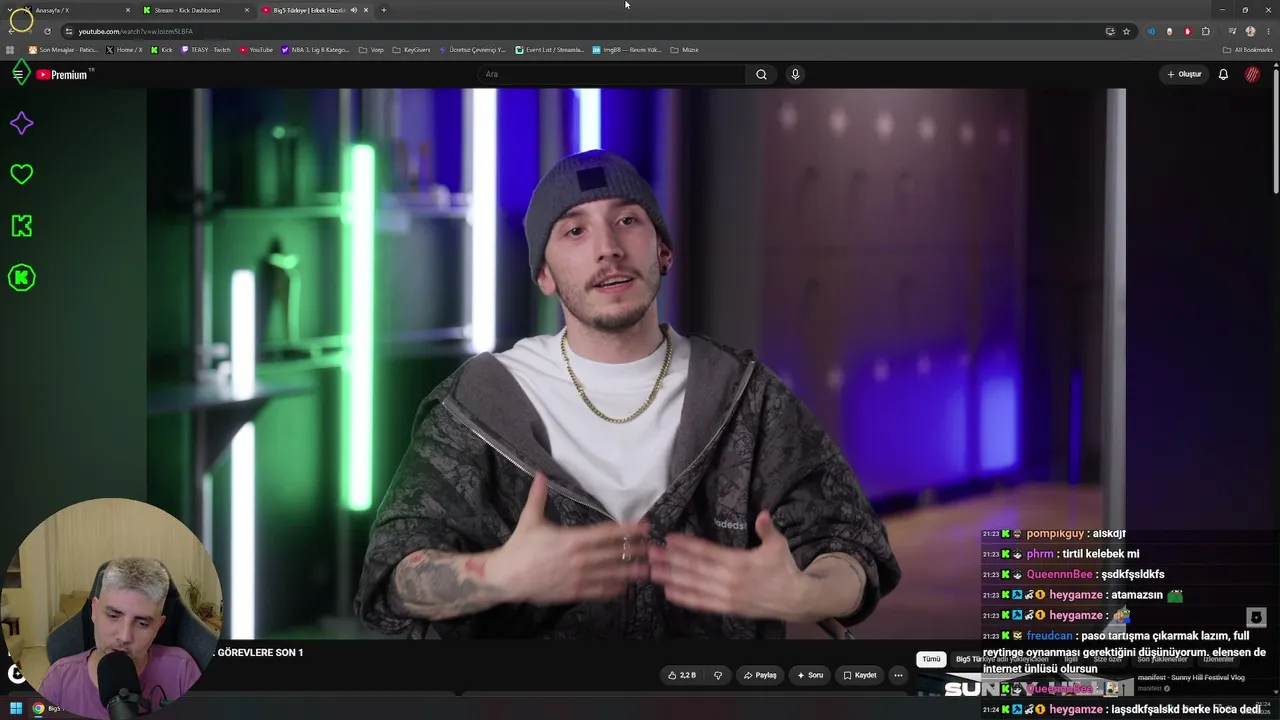Switch to the Anasayfa / X tab

(75, 10)
